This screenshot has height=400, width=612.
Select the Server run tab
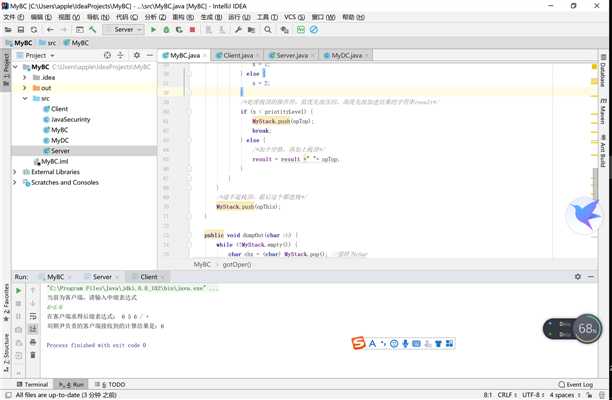102,277
